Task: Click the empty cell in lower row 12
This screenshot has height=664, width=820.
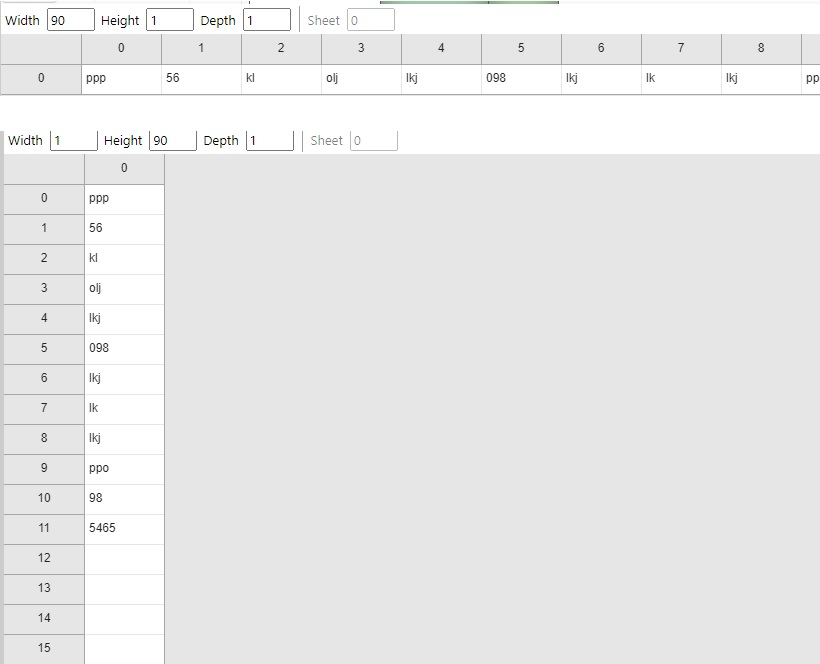Action: pos(124,559)
